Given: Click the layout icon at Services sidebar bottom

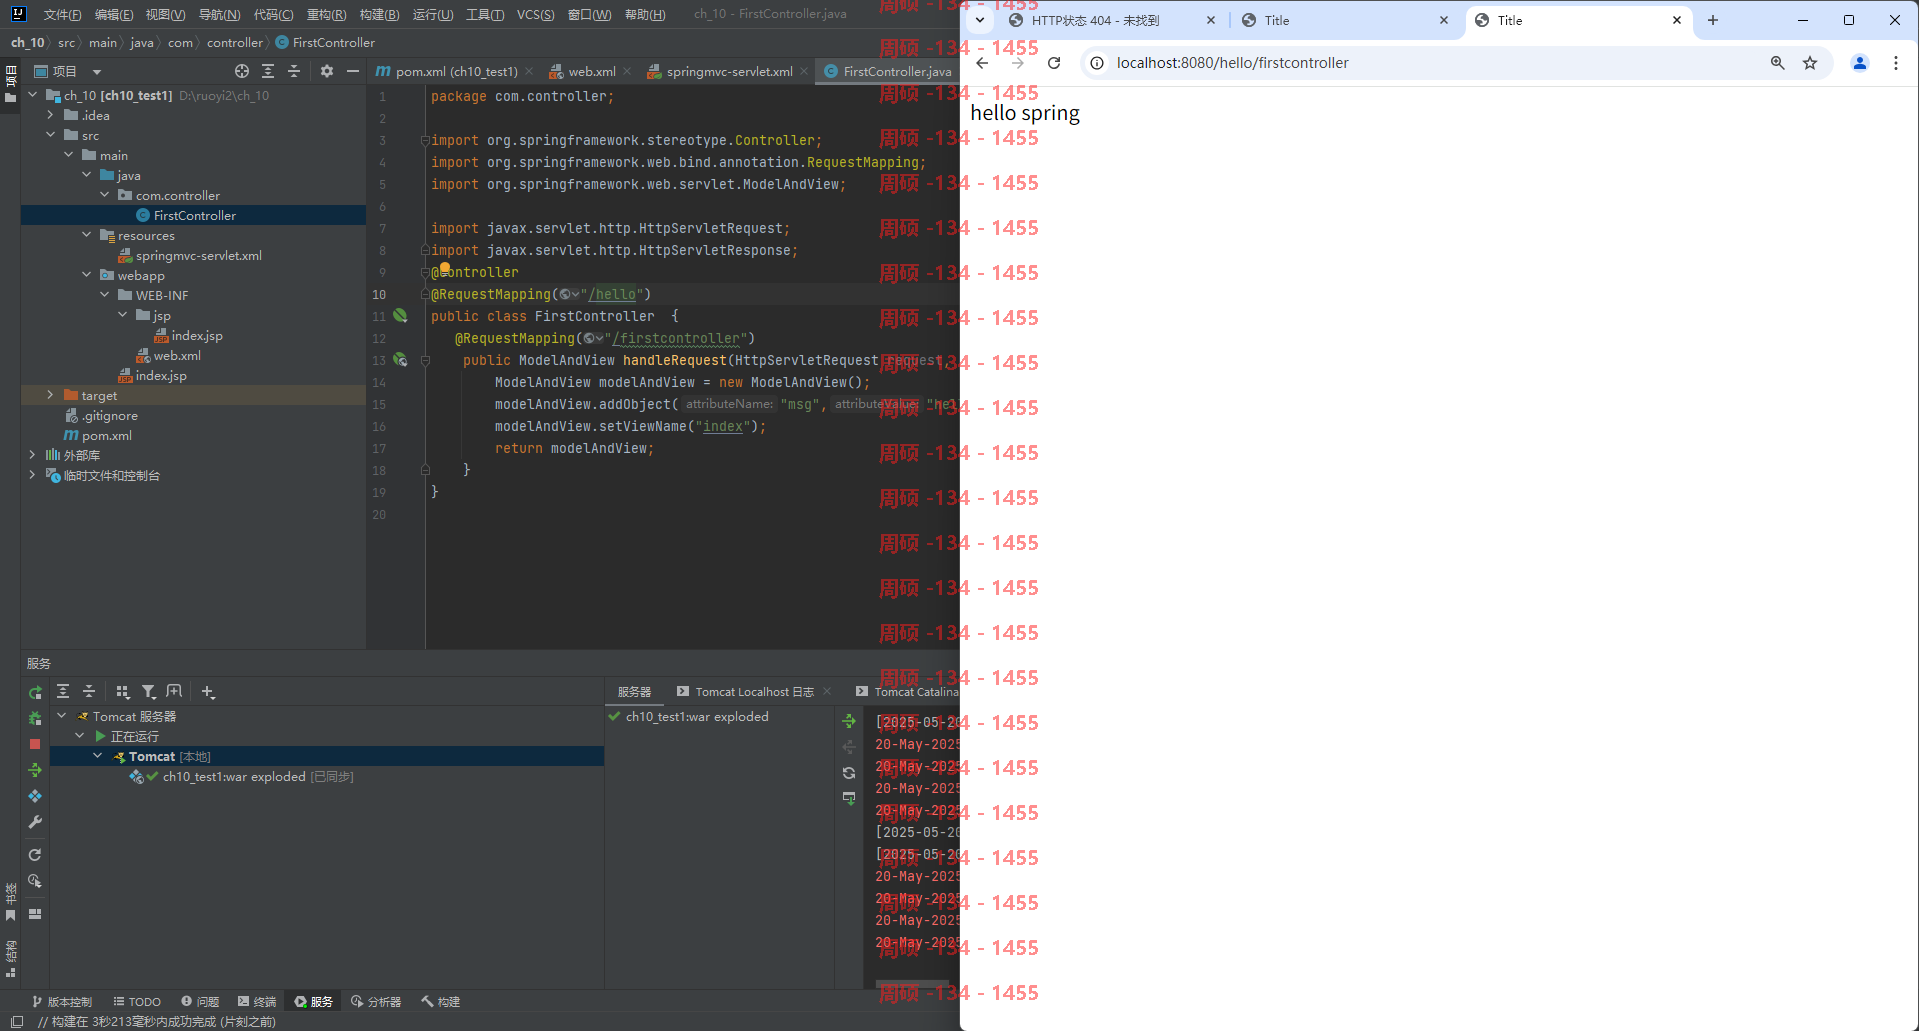Looking at the screenshot, I should (x=35, y=914).
